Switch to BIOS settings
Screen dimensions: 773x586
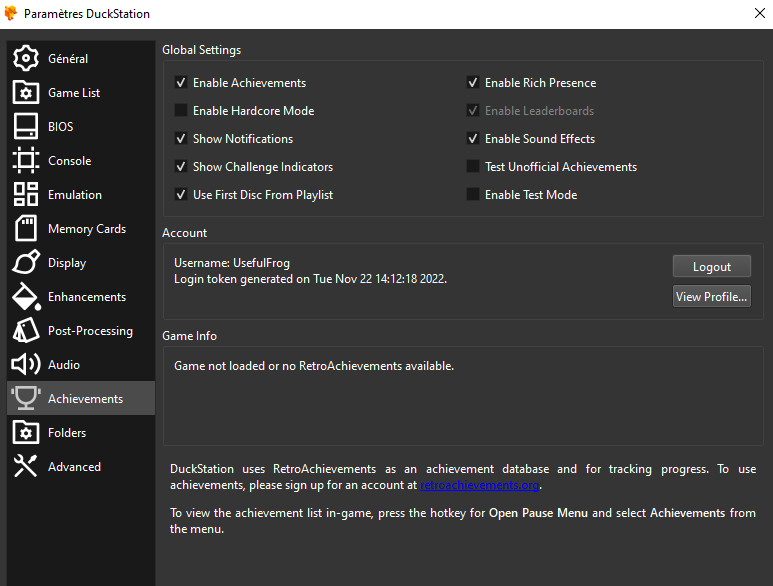coord(81,126)
